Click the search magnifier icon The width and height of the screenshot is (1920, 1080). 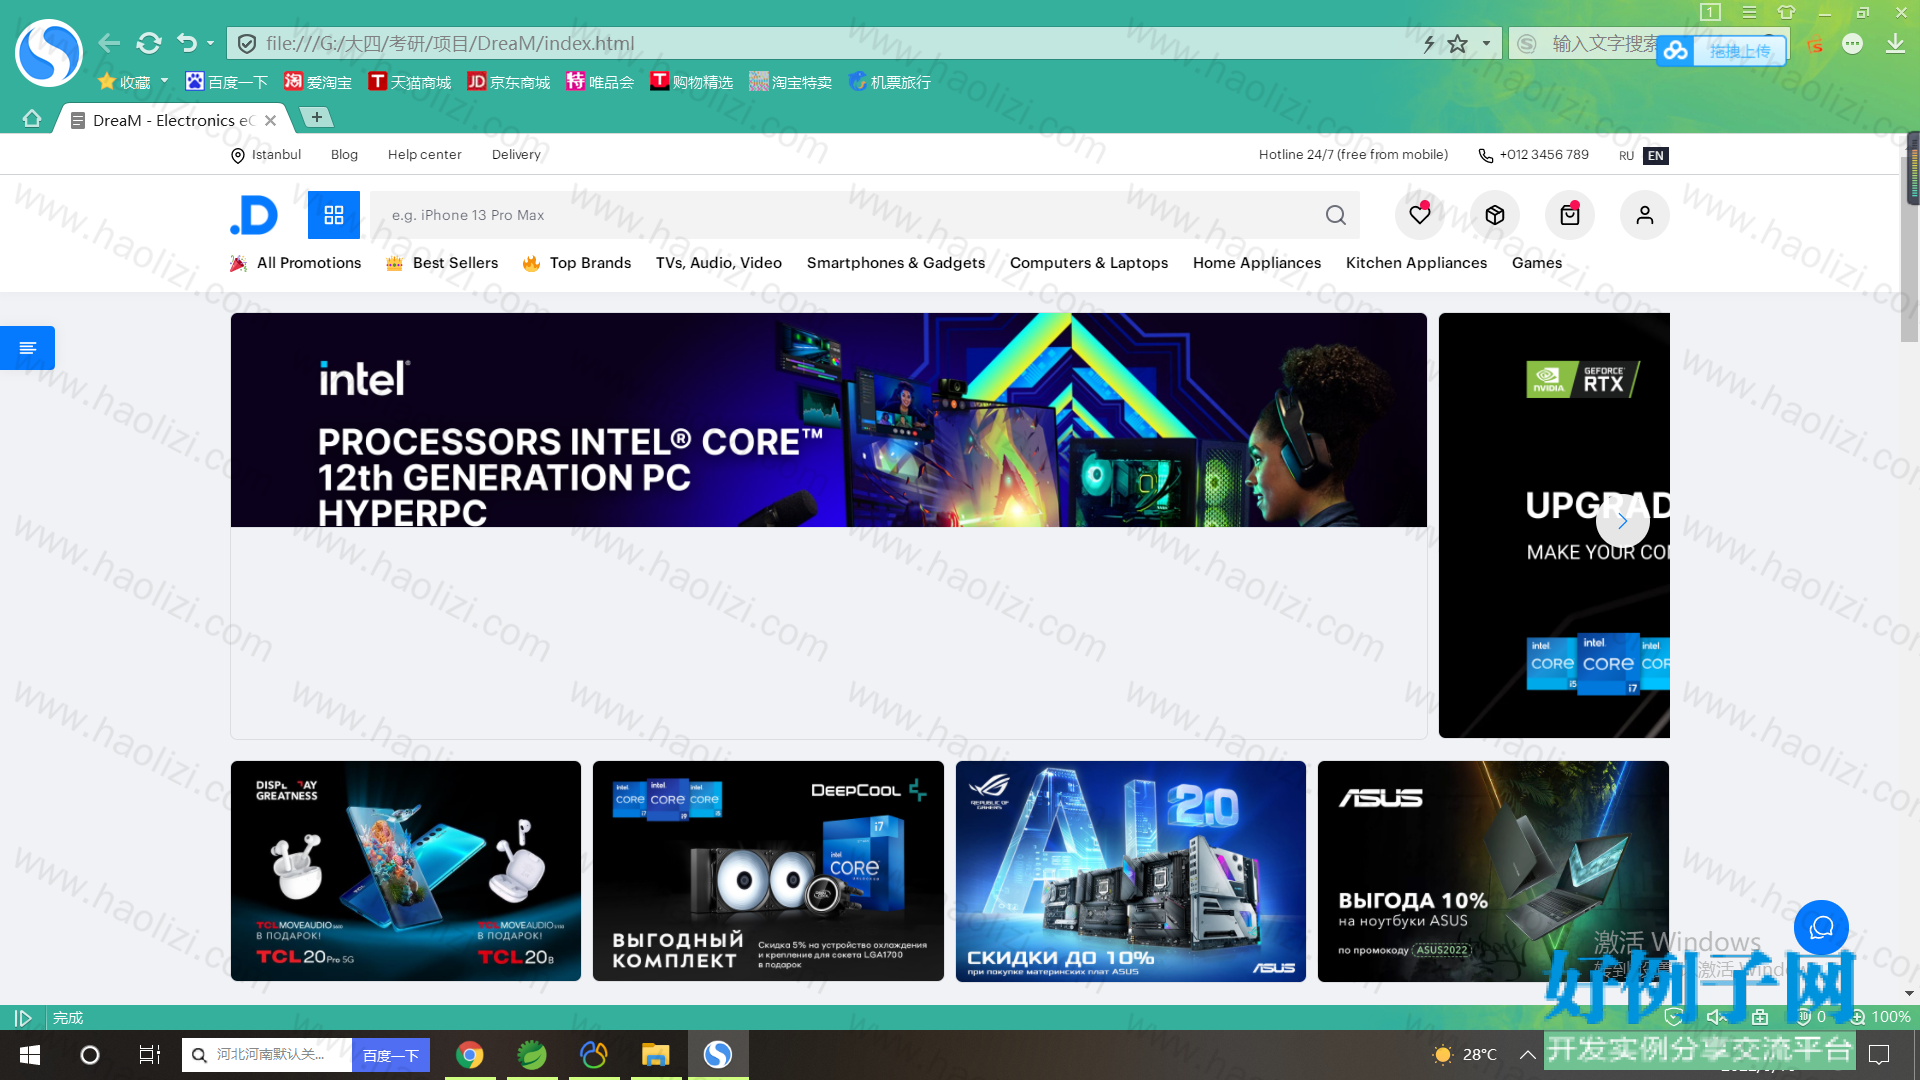click(x=1336, y=215)
